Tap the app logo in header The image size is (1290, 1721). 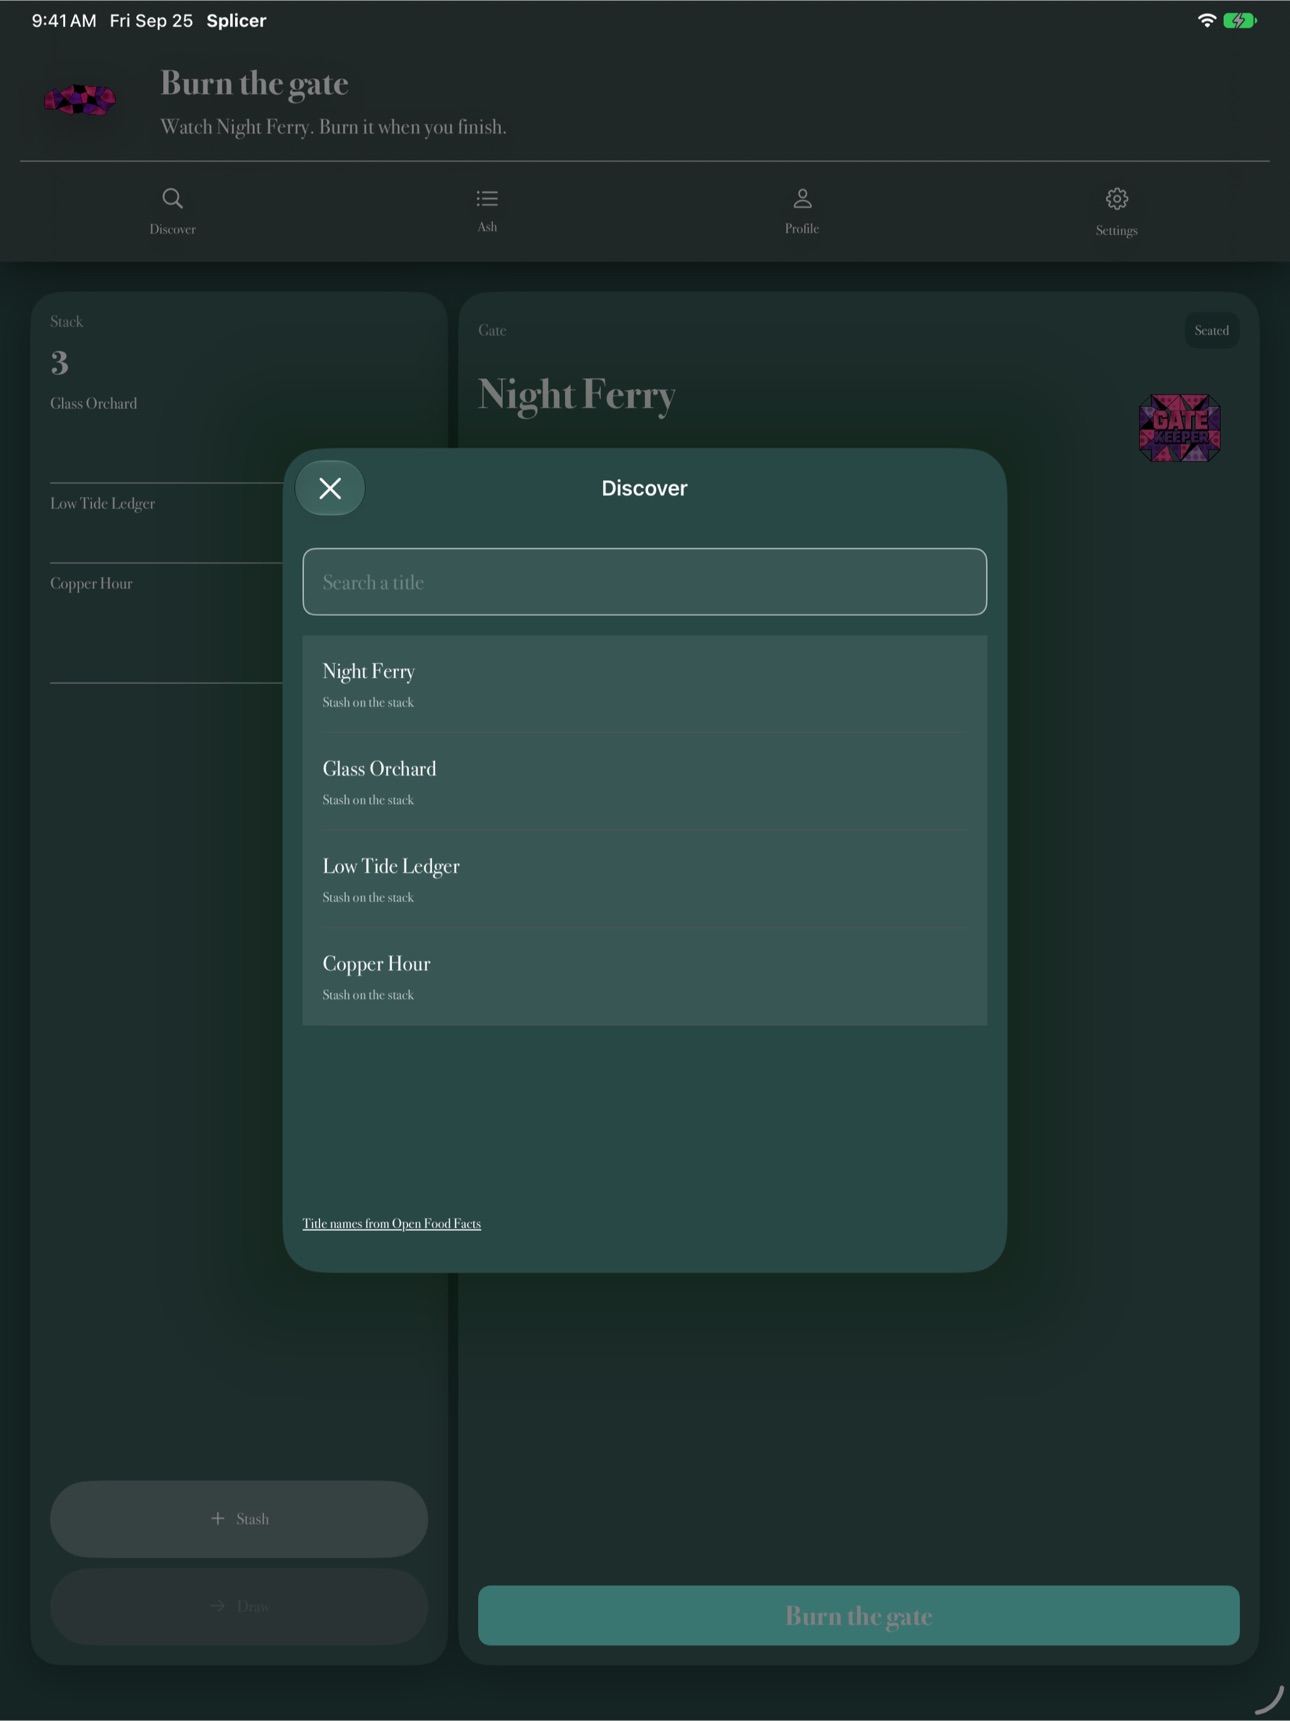tap(80, 100)
